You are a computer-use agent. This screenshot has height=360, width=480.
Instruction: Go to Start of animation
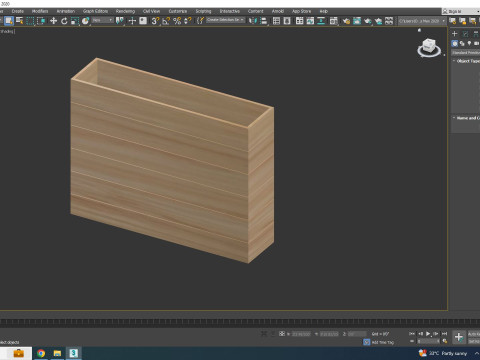(412, 334)
